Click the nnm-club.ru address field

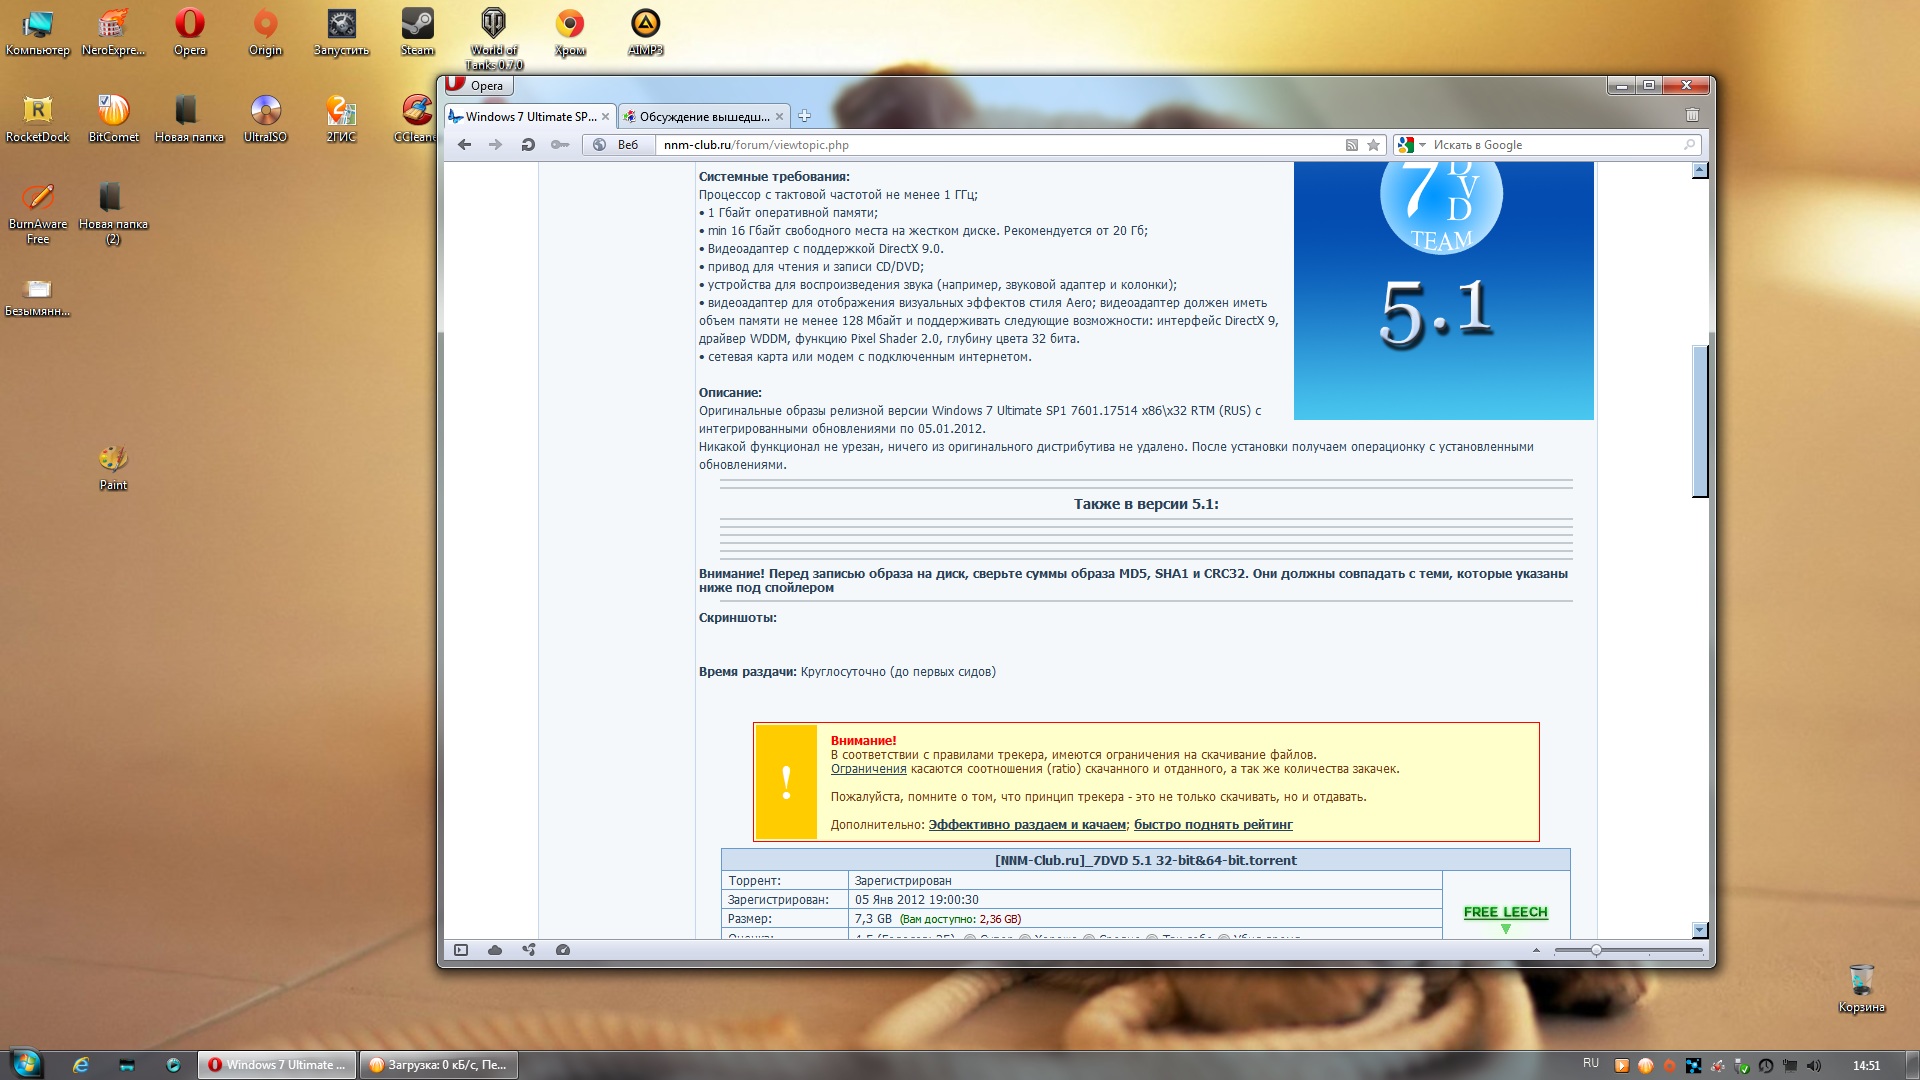tap(1000, 145)
